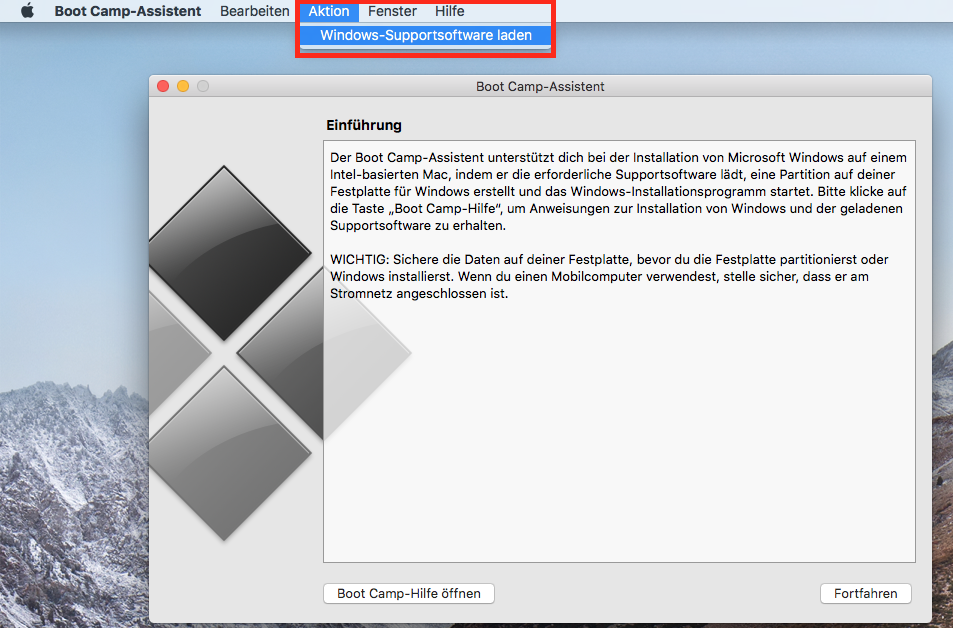
Task: Click the disabled gray zoom button
Action: pyautogui.click(x=203, y=86)
